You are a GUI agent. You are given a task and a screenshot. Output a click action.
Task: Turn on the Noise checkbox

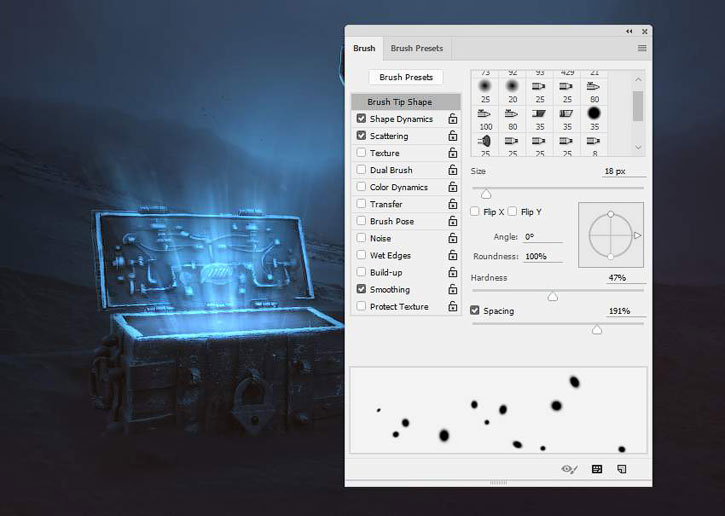[x=361, y=238]
